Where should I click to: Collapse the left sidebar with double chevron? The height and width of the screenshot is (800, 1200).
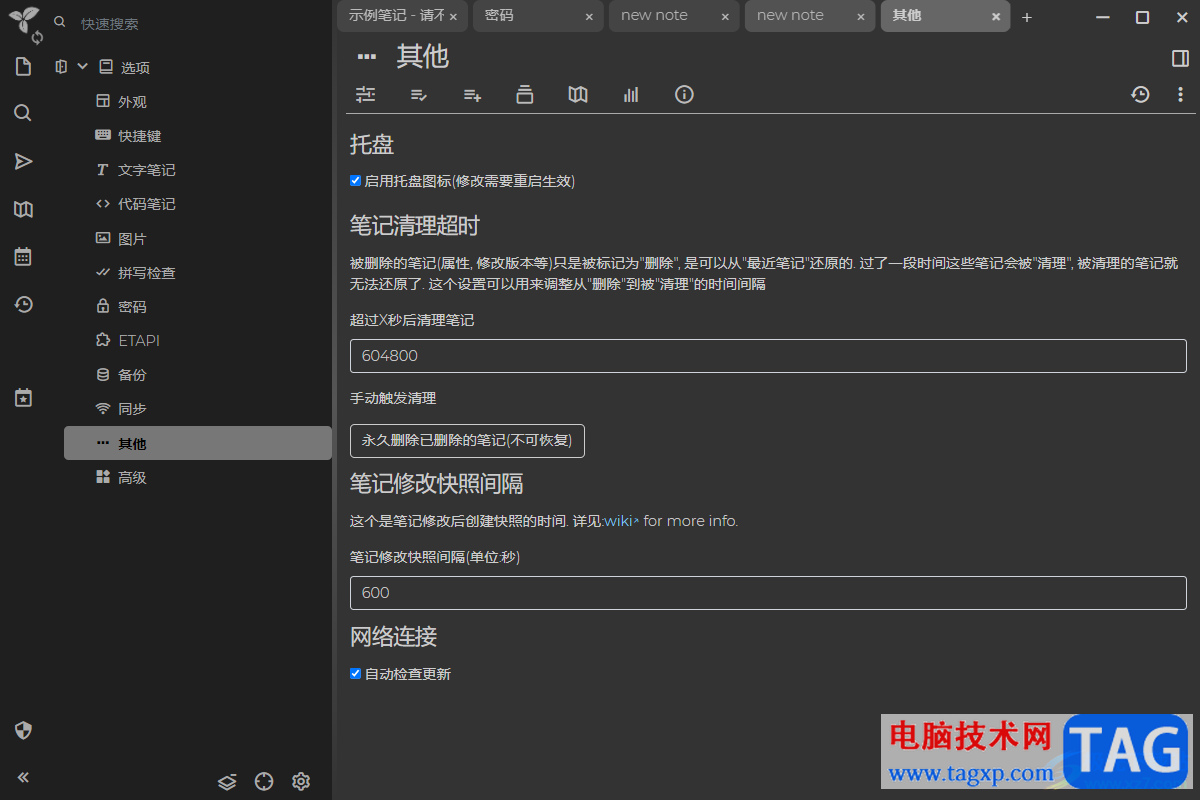23,777
